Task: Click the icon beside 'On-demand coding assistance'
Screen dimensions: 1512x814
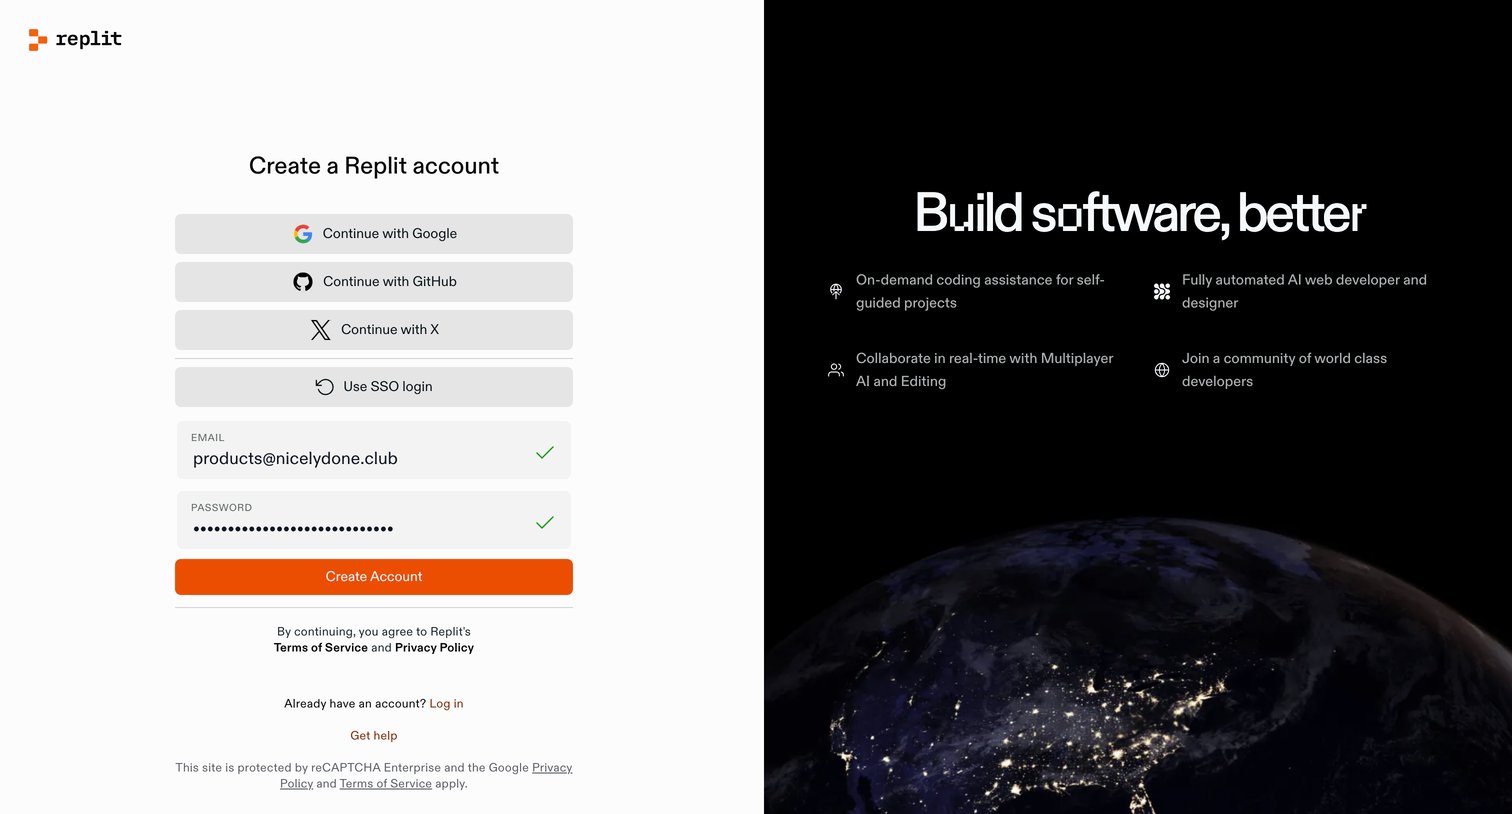Action: click(836, 291)
